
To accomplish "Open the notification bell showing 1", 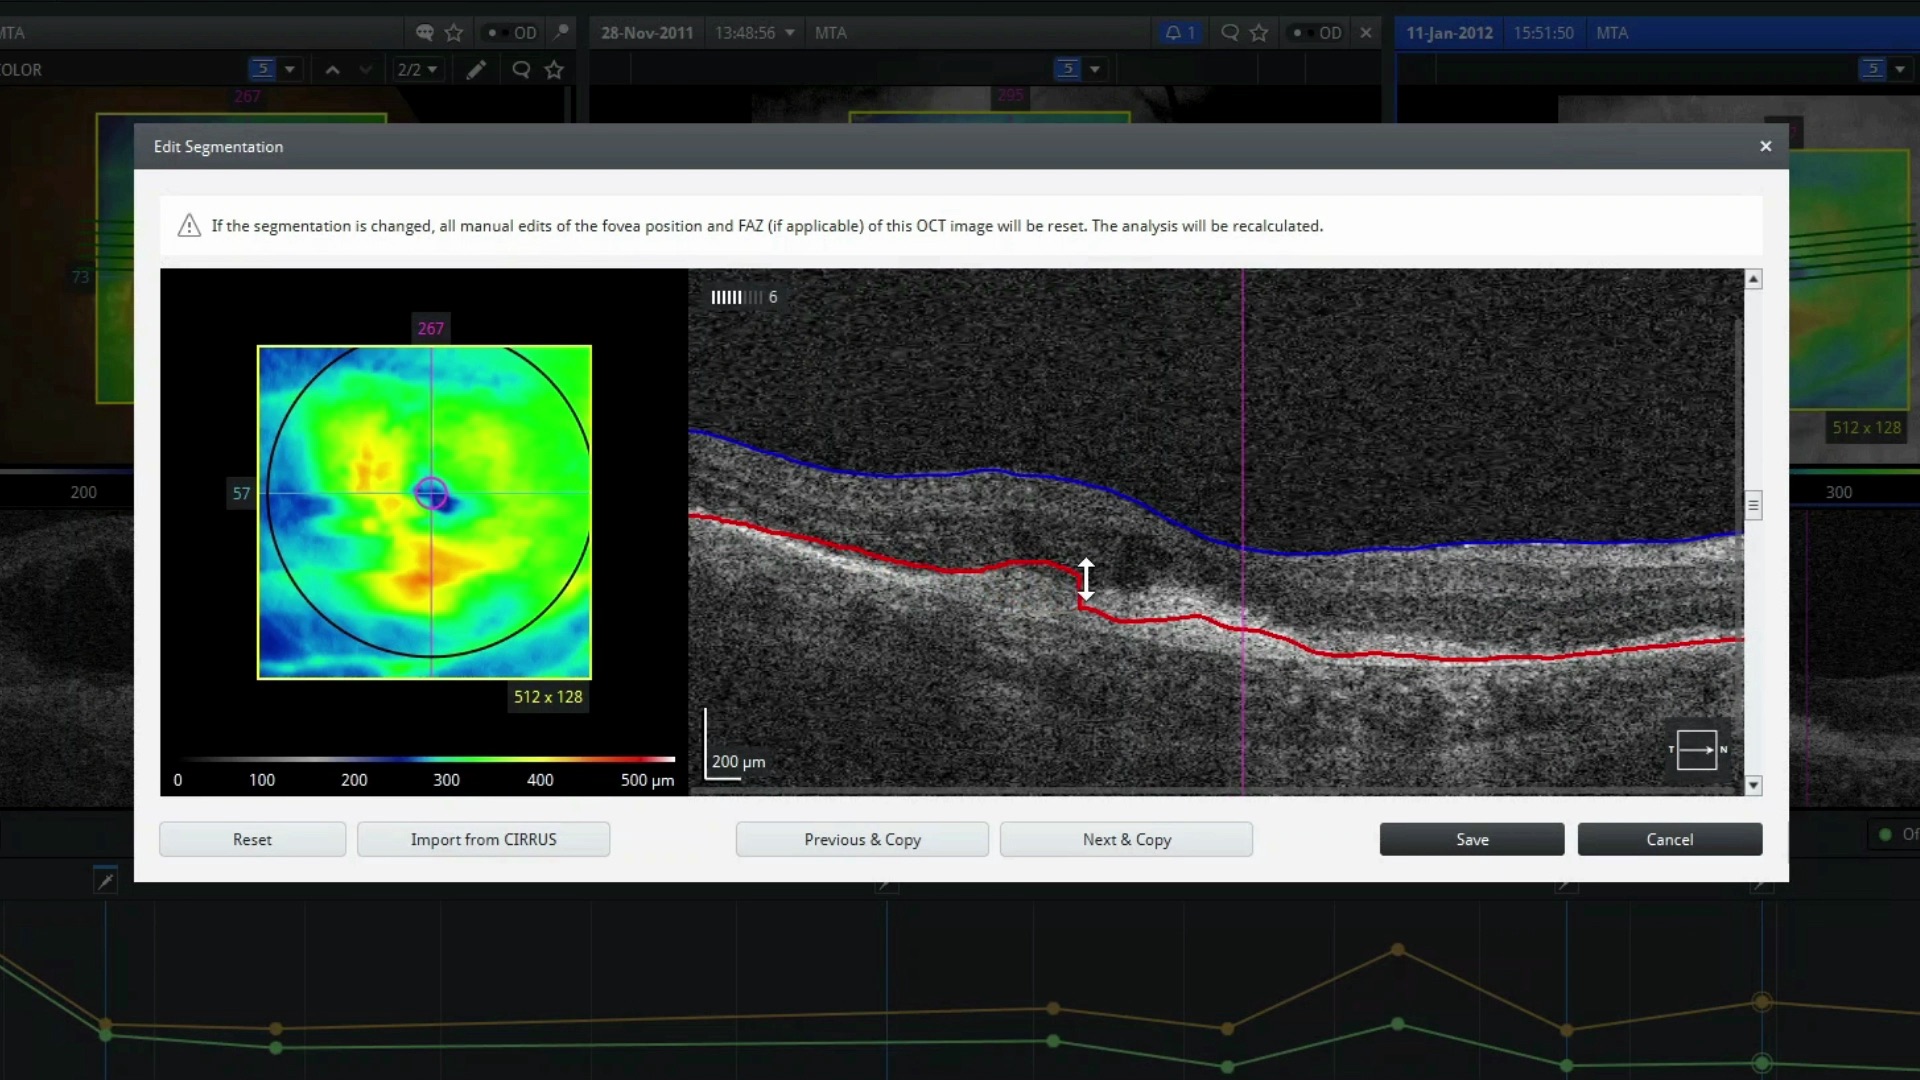I will (x=1180, y=33).
